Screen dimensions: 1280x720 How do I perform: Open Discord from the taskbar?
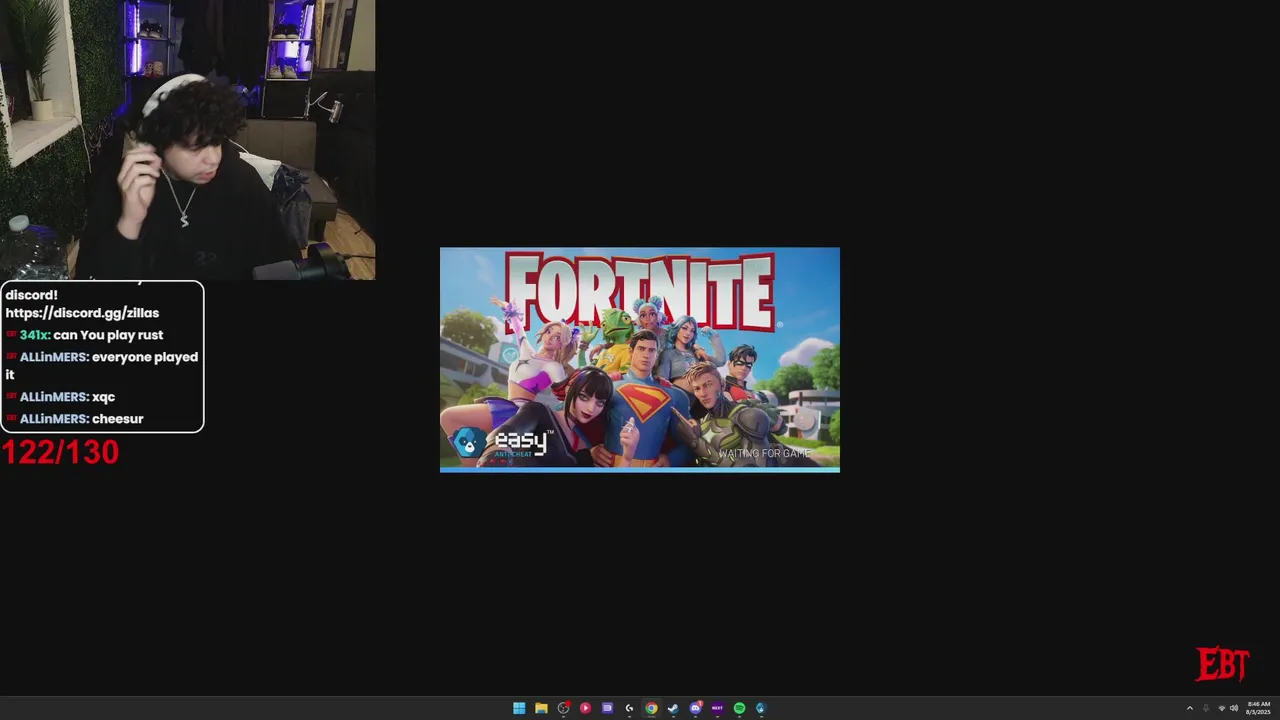(x=695, y=708)
